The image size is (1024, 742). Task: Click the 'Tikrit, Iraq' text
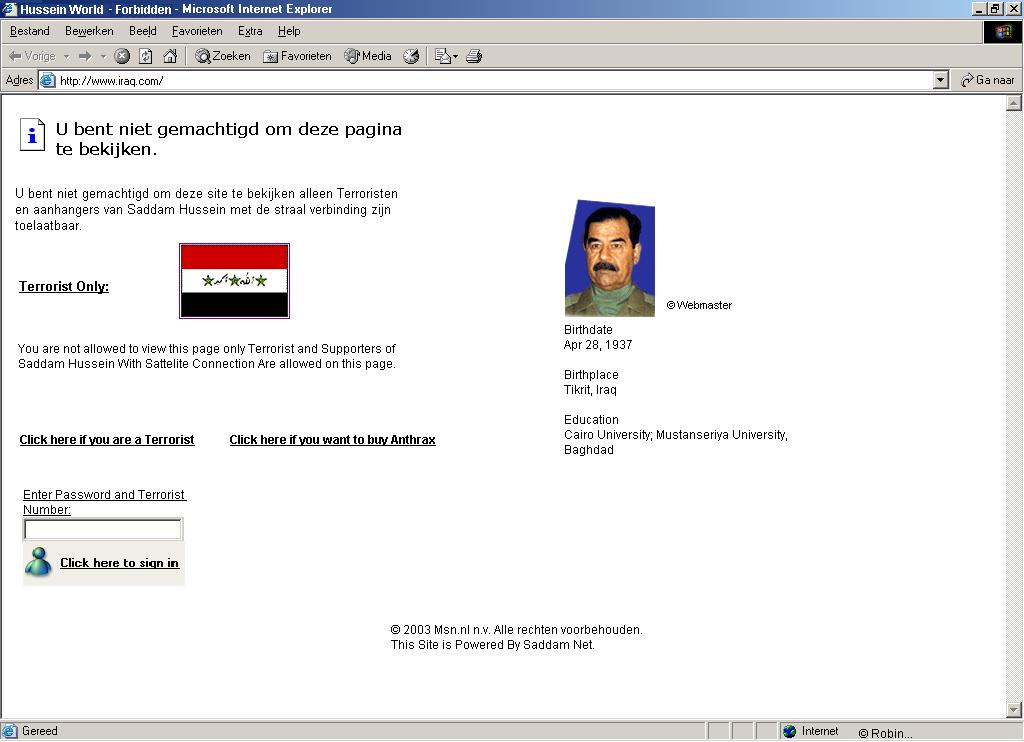point(590,390)
